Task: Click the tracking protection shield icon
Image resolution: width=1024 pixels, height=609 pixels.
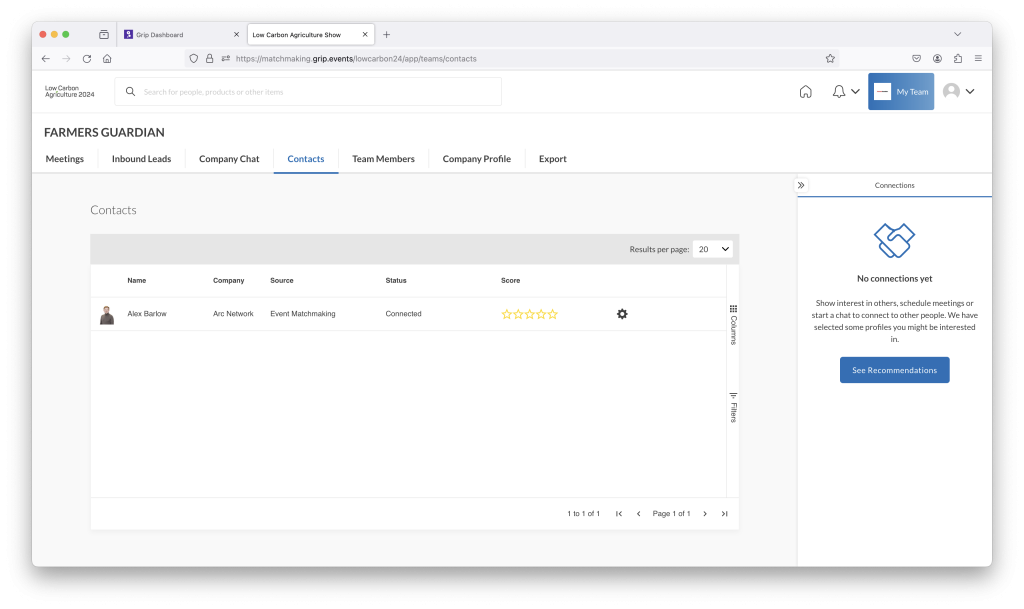Action: [x=193, y=59]
